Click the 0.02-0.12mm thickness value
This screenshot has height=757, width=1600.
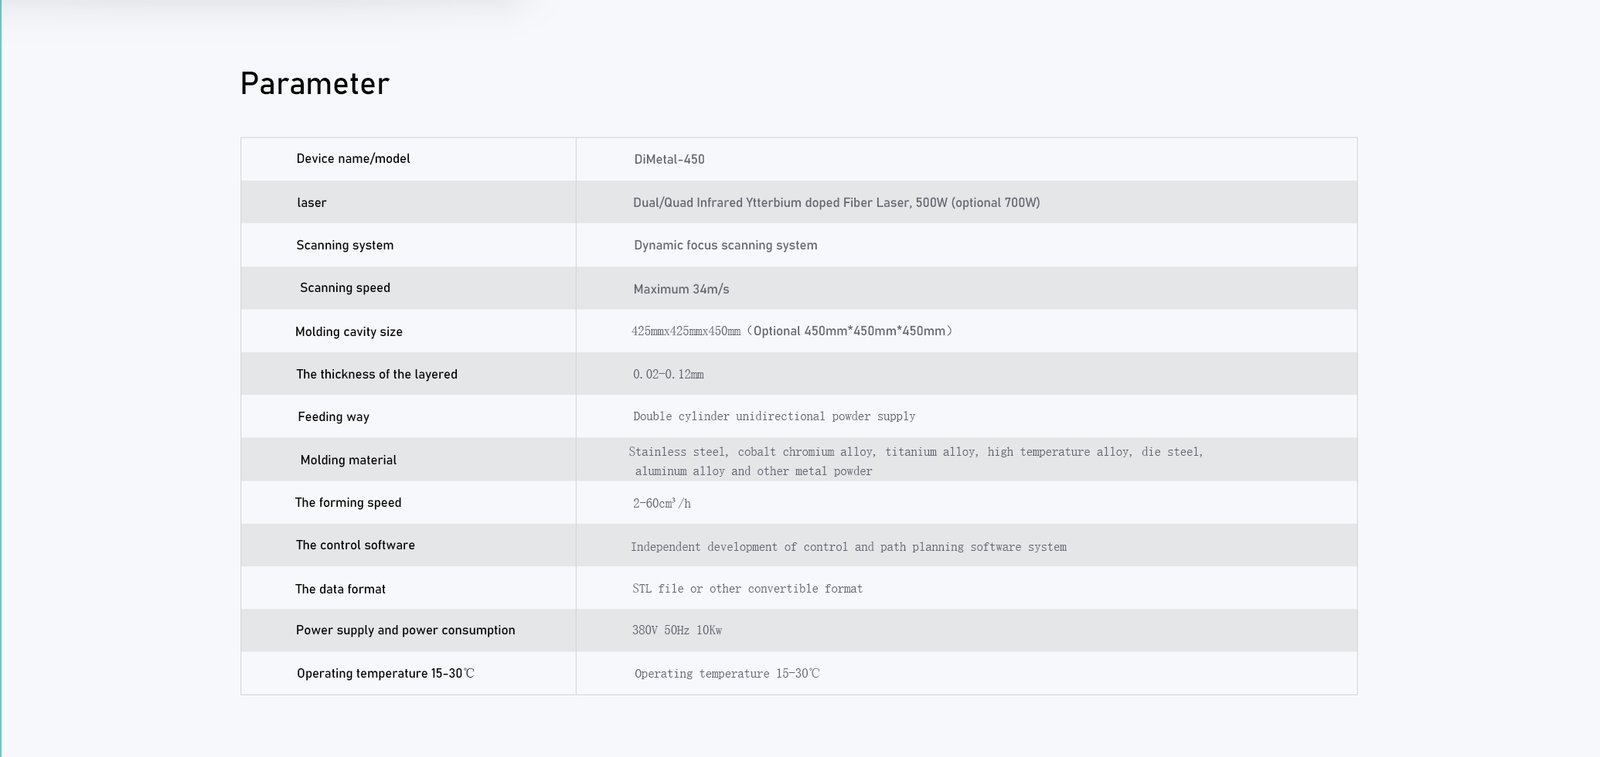(668, 375)
